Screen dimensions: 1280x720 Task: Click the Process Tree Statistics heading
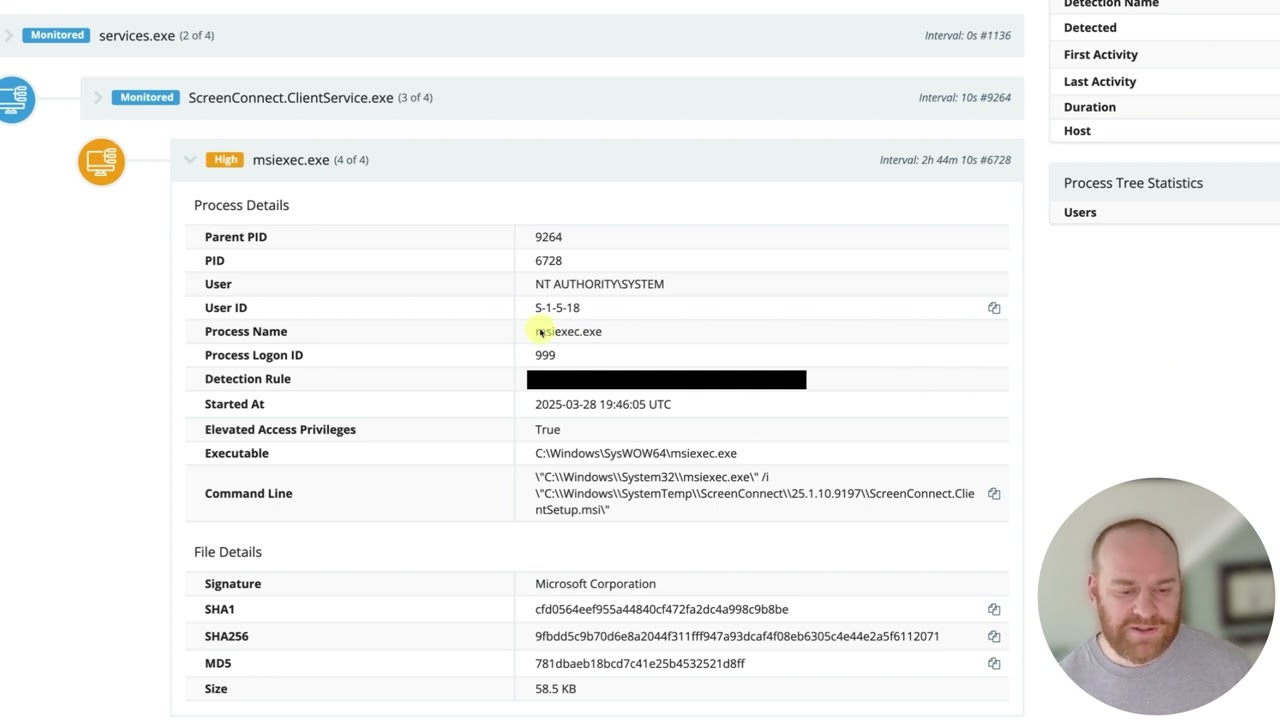coord(1133,183)
